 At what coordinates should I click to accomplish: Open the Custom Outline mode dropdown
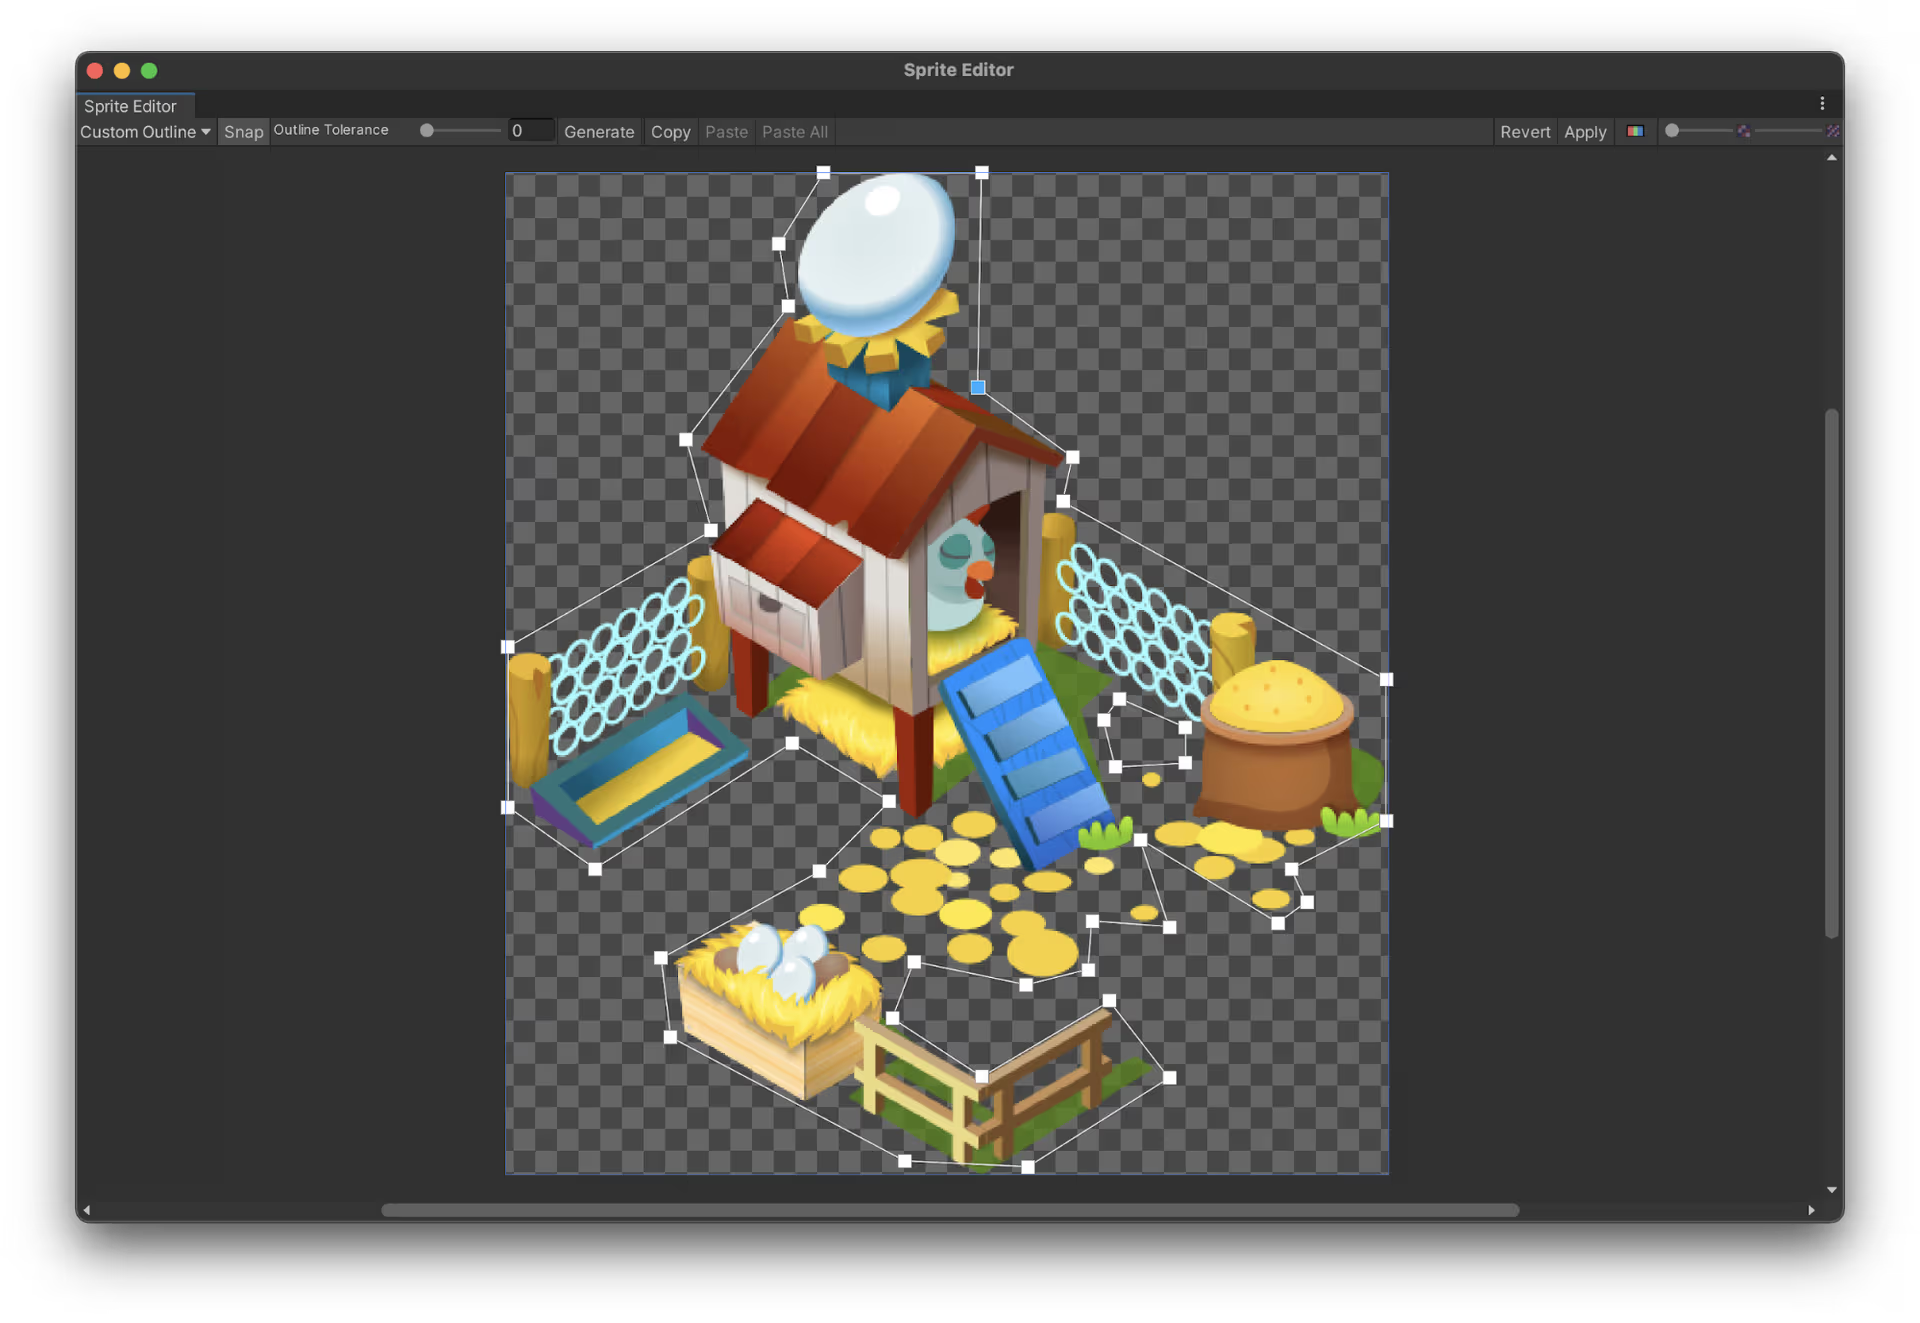pos(145,132)
